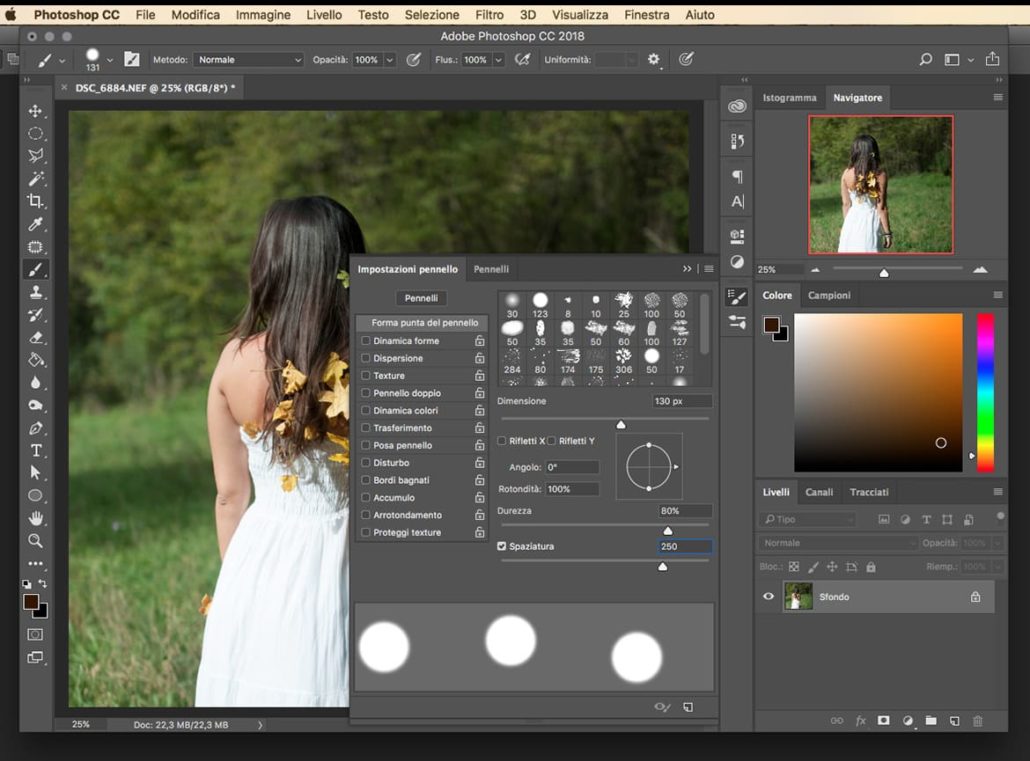Open the Paragraph panel icon

point(737,176)
